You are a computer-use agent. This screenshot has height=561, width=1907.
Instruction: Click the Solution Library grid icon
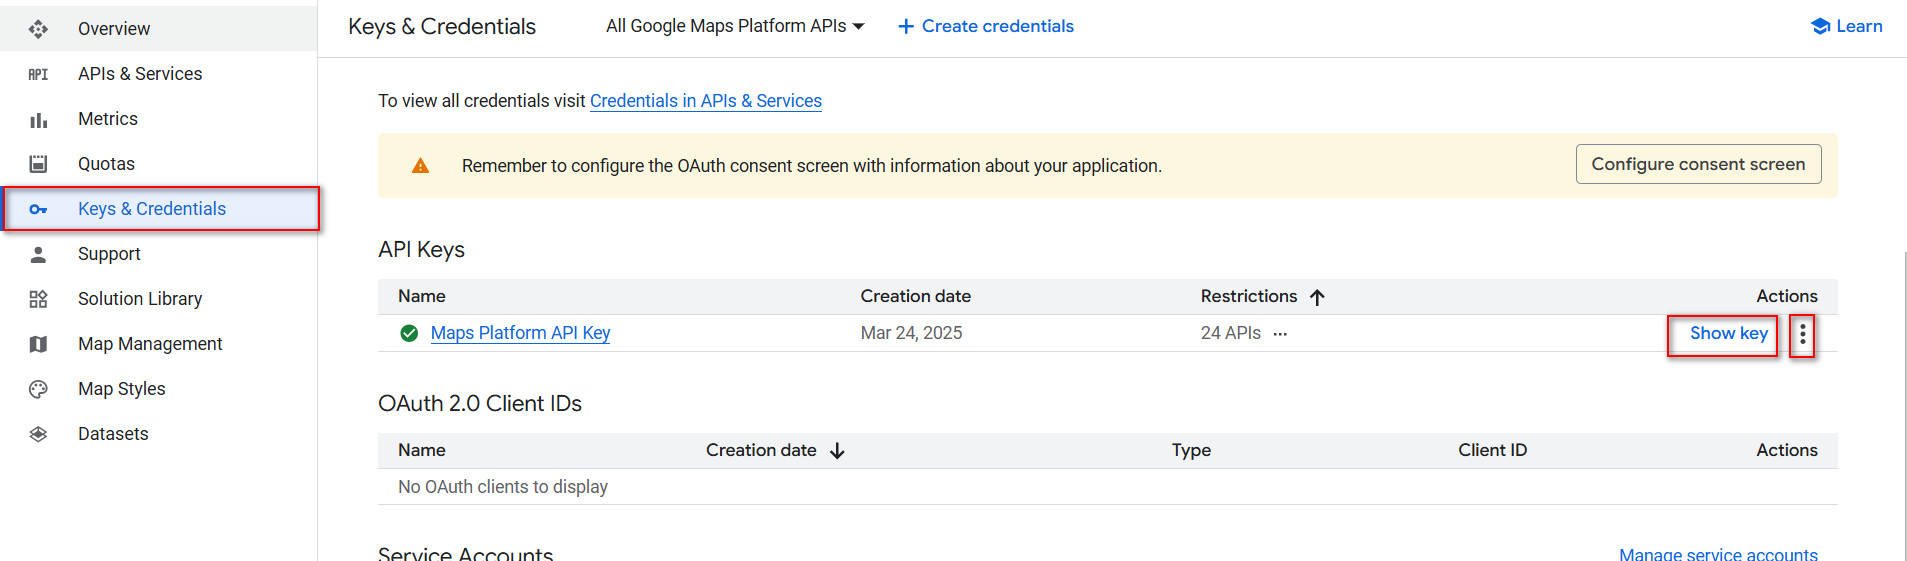point(38,299)
